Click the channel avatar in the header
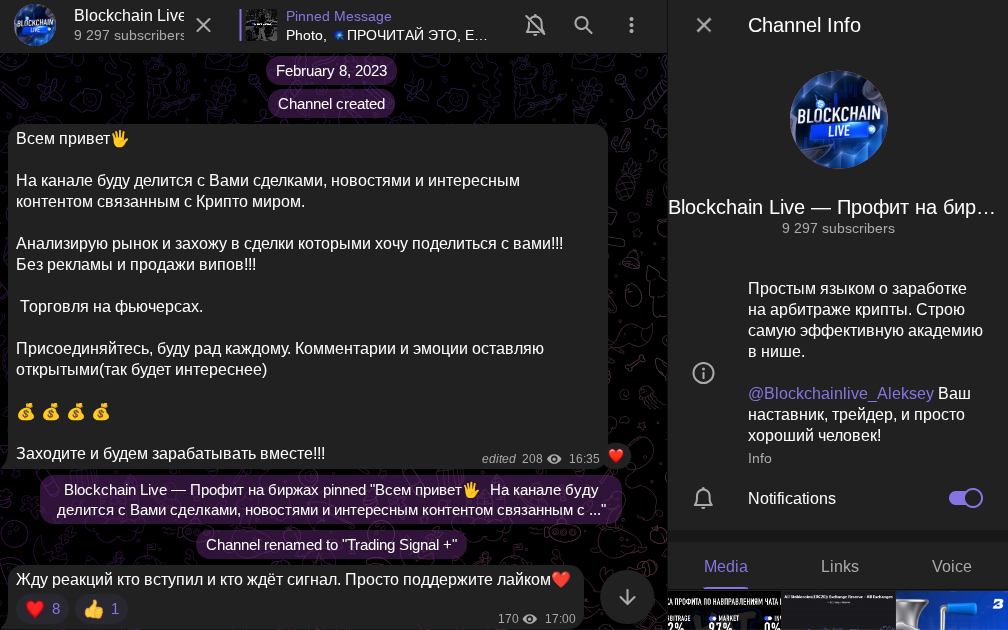The image size is (1008, 630). pos(34,25)
